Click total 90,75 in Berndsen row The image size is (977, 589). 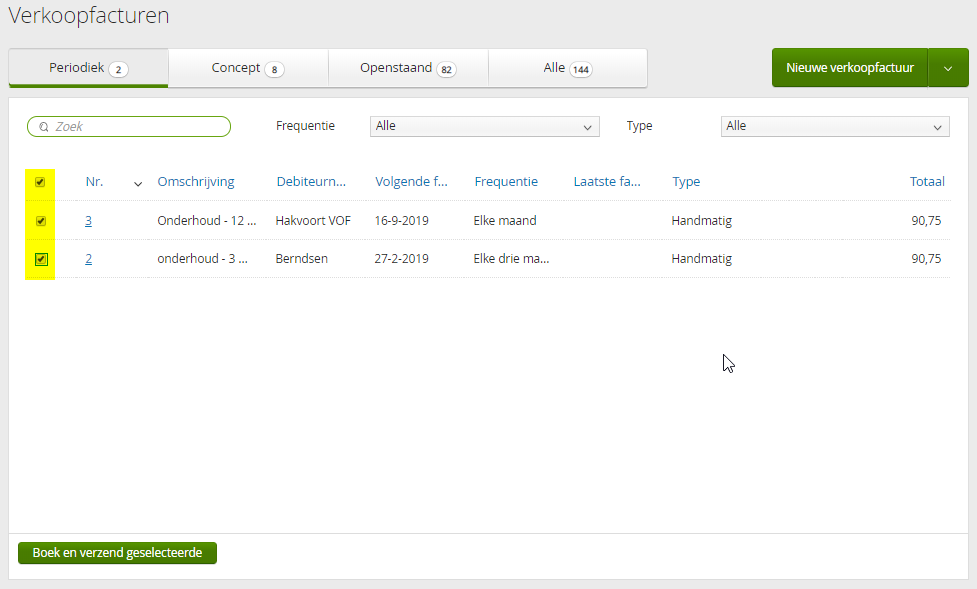pos(926,259)
